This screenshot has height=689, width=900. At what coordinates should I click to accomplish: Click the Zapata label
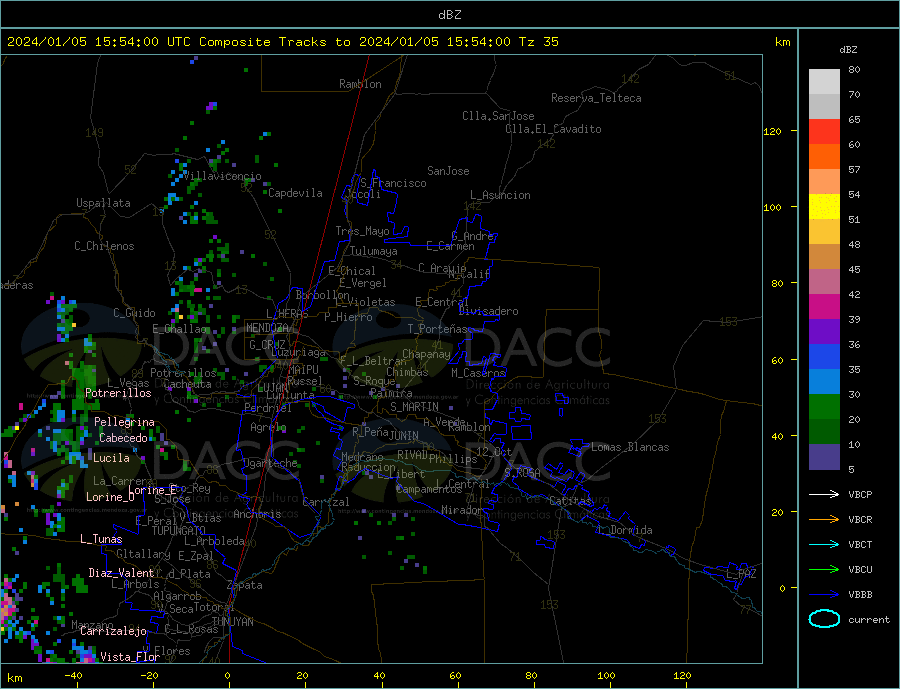click(x=245, y=585)
